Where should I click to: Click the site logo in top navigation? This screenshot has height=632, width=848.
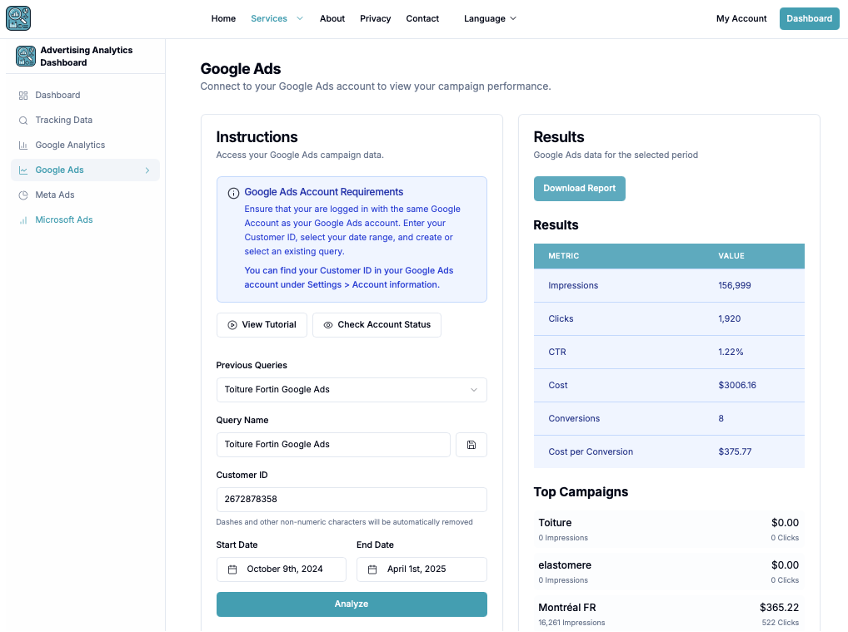point(18,18)
